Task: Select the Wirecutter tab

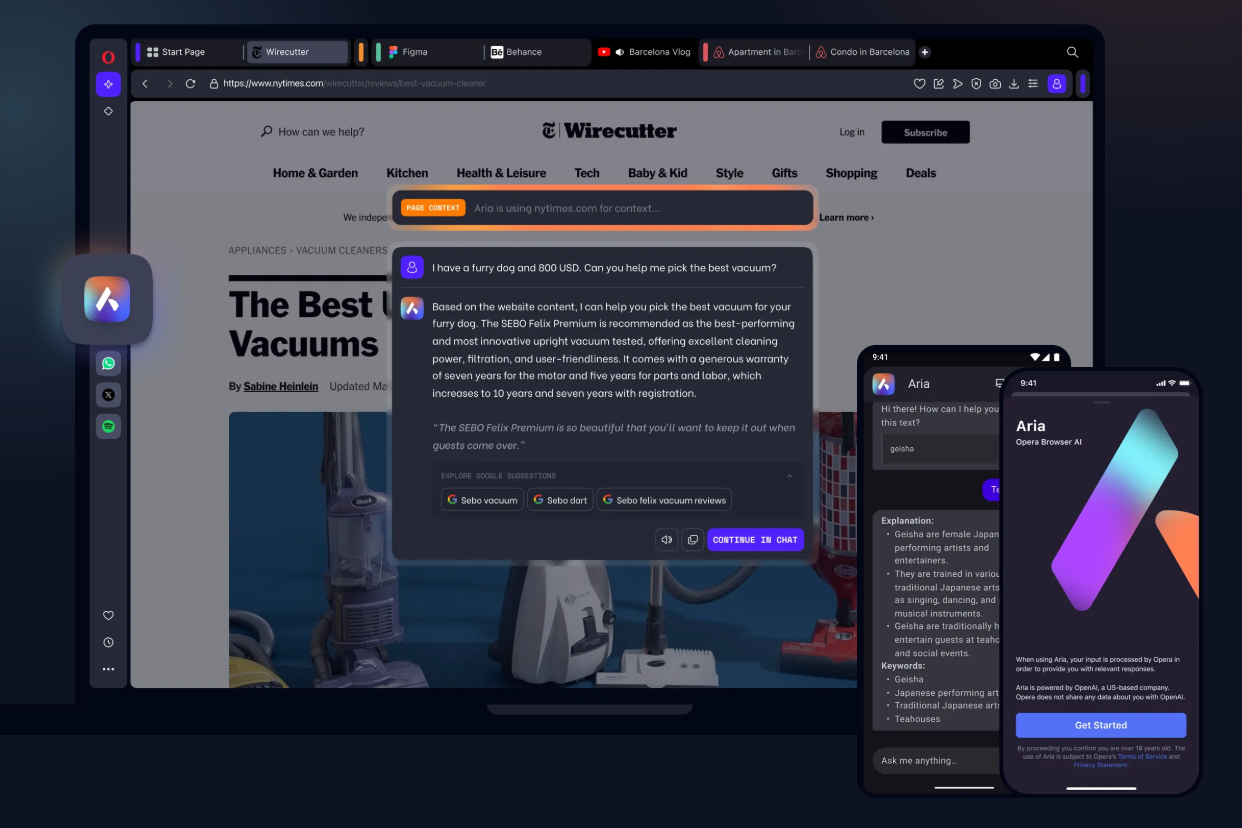Action: [x=297, y=52]
